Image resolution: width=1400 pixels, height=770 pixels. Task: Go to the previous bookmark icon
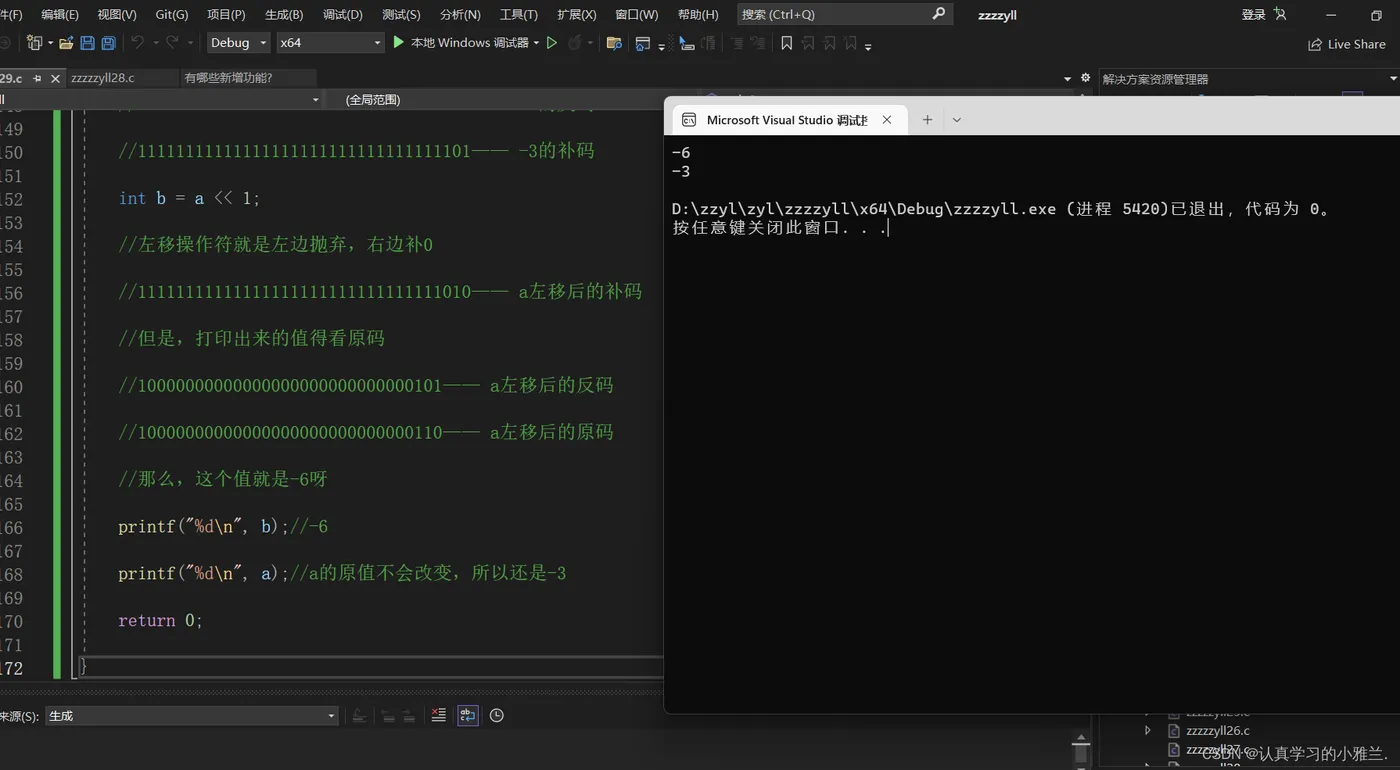[808, 43]
